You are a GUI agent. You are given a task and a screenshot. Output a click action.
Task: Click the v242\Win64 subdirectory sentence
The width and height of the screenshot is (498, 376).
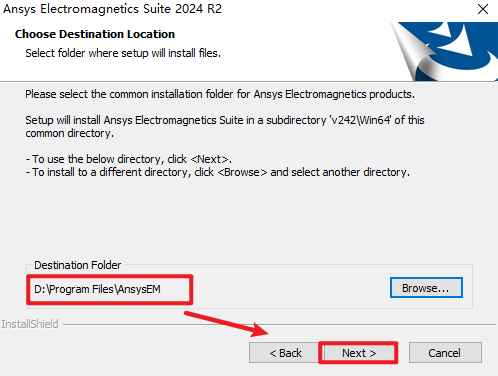point(225,120)
